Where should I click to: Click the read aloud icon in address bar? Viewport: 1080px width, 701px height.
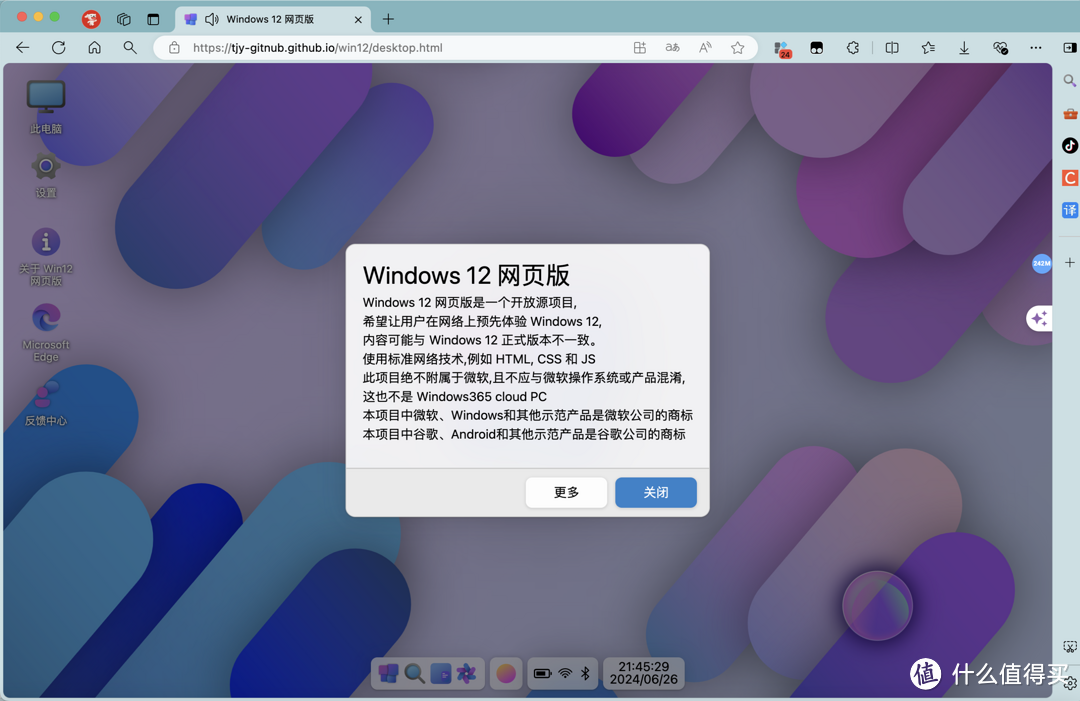[705, 48]
